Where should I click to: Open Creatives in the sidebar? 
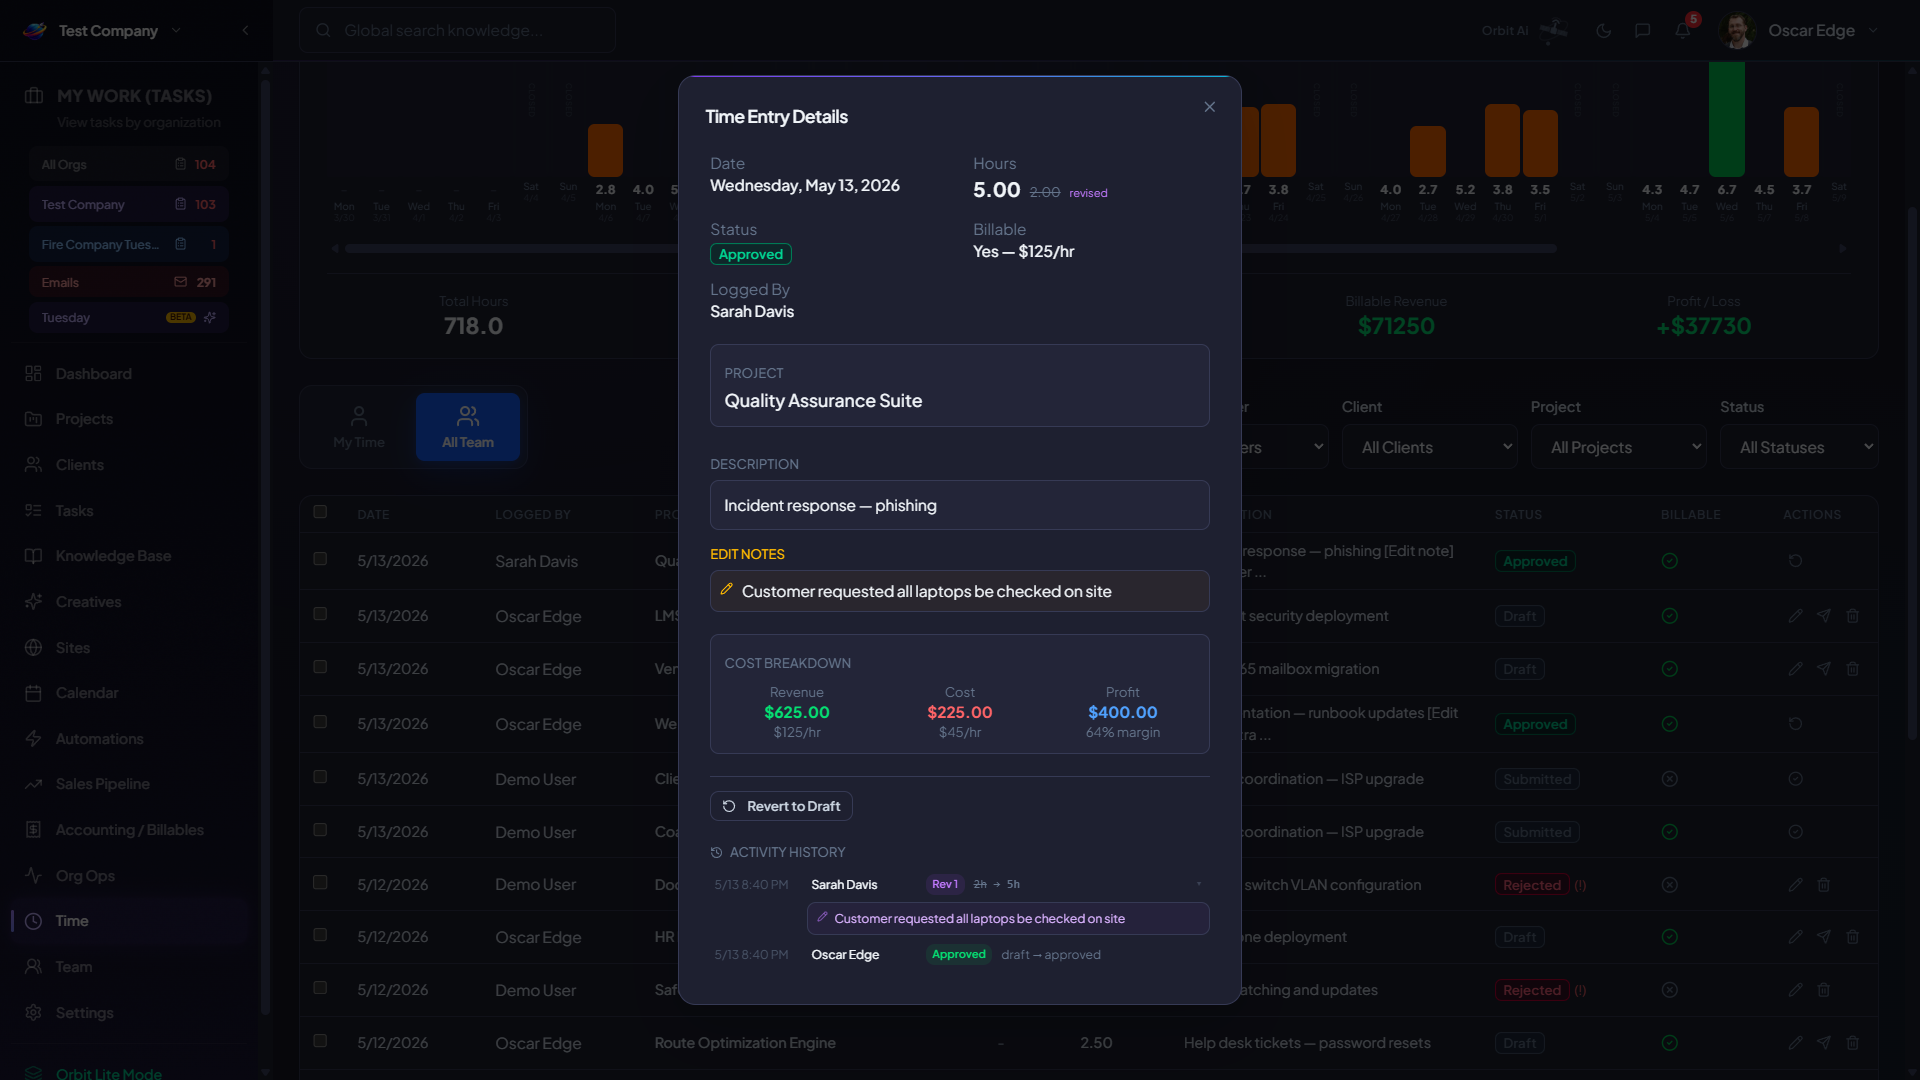click(x=88, y=602)
